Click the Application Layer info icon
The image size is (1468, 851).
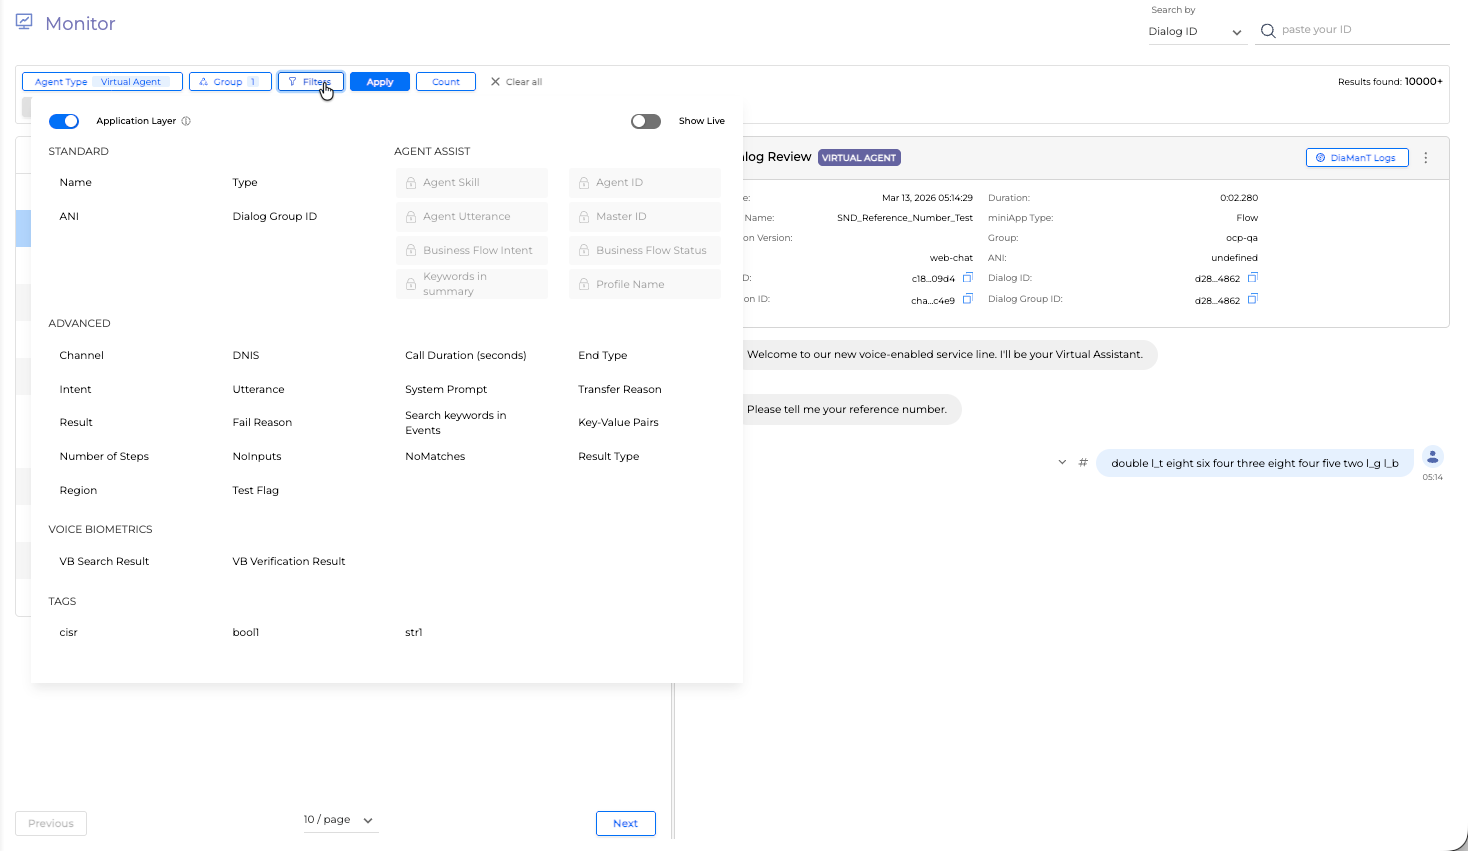click(186, 121)
